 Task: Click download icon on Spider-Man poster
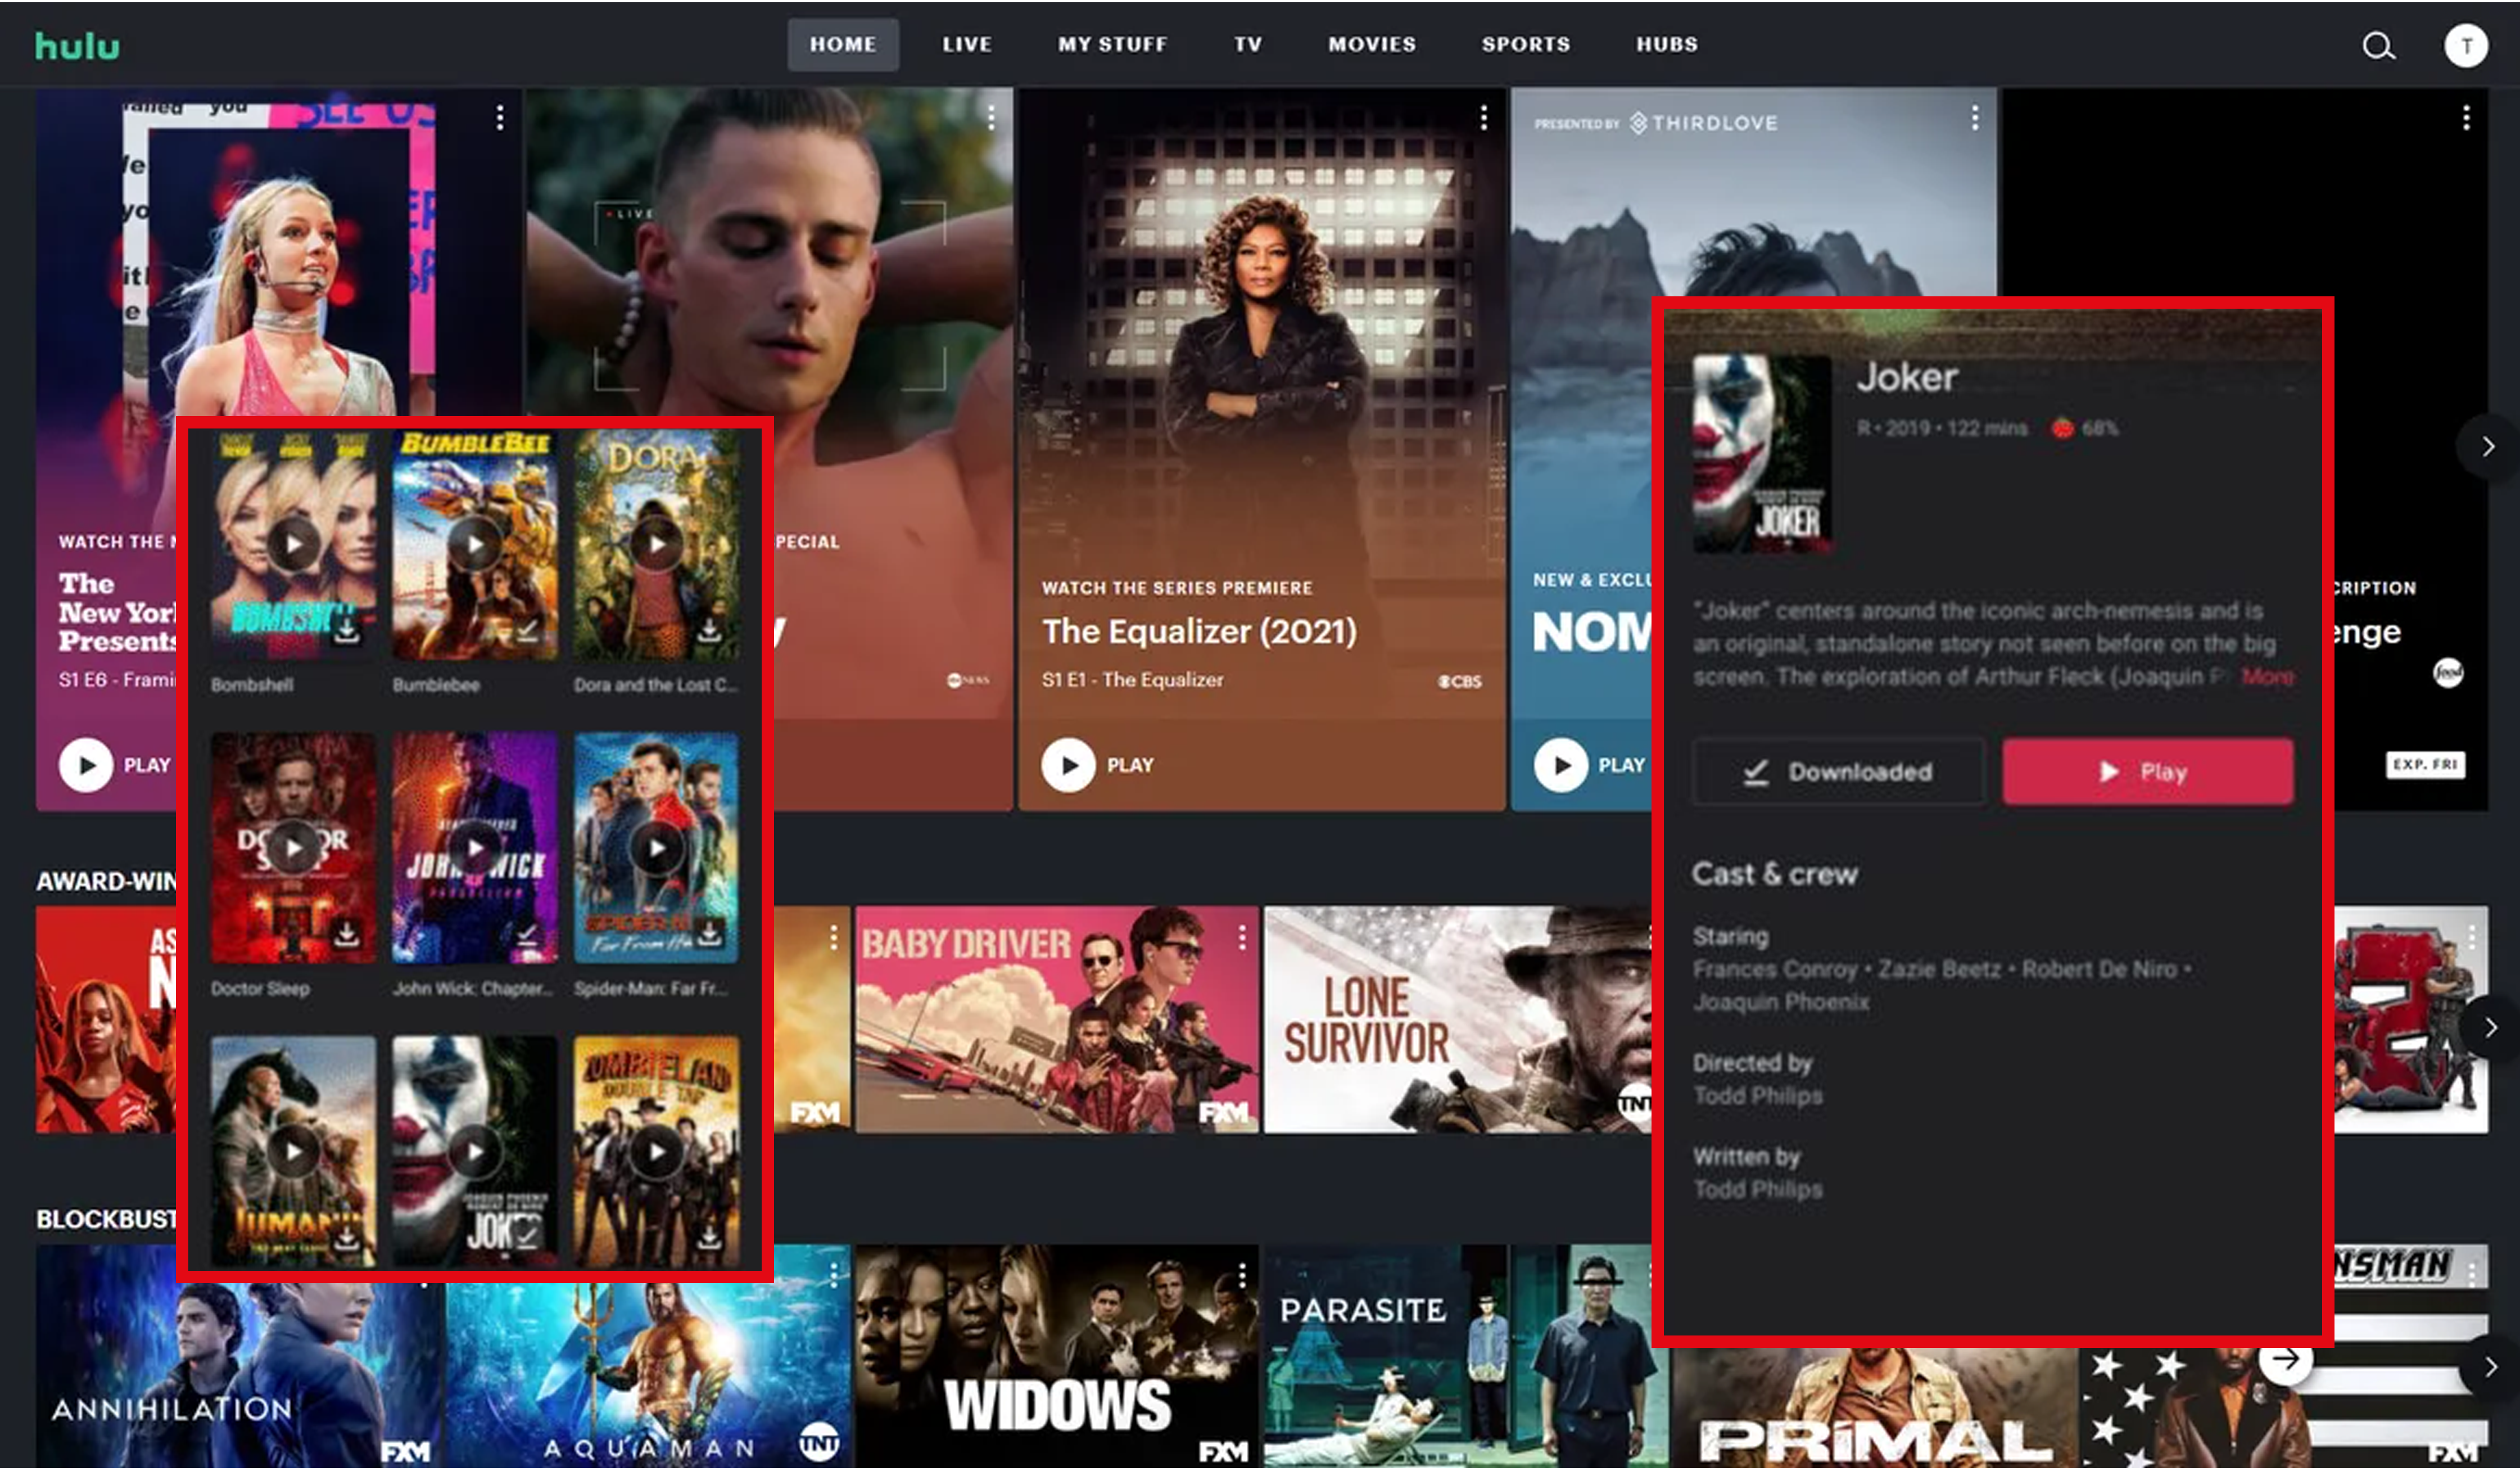(709, 934)
